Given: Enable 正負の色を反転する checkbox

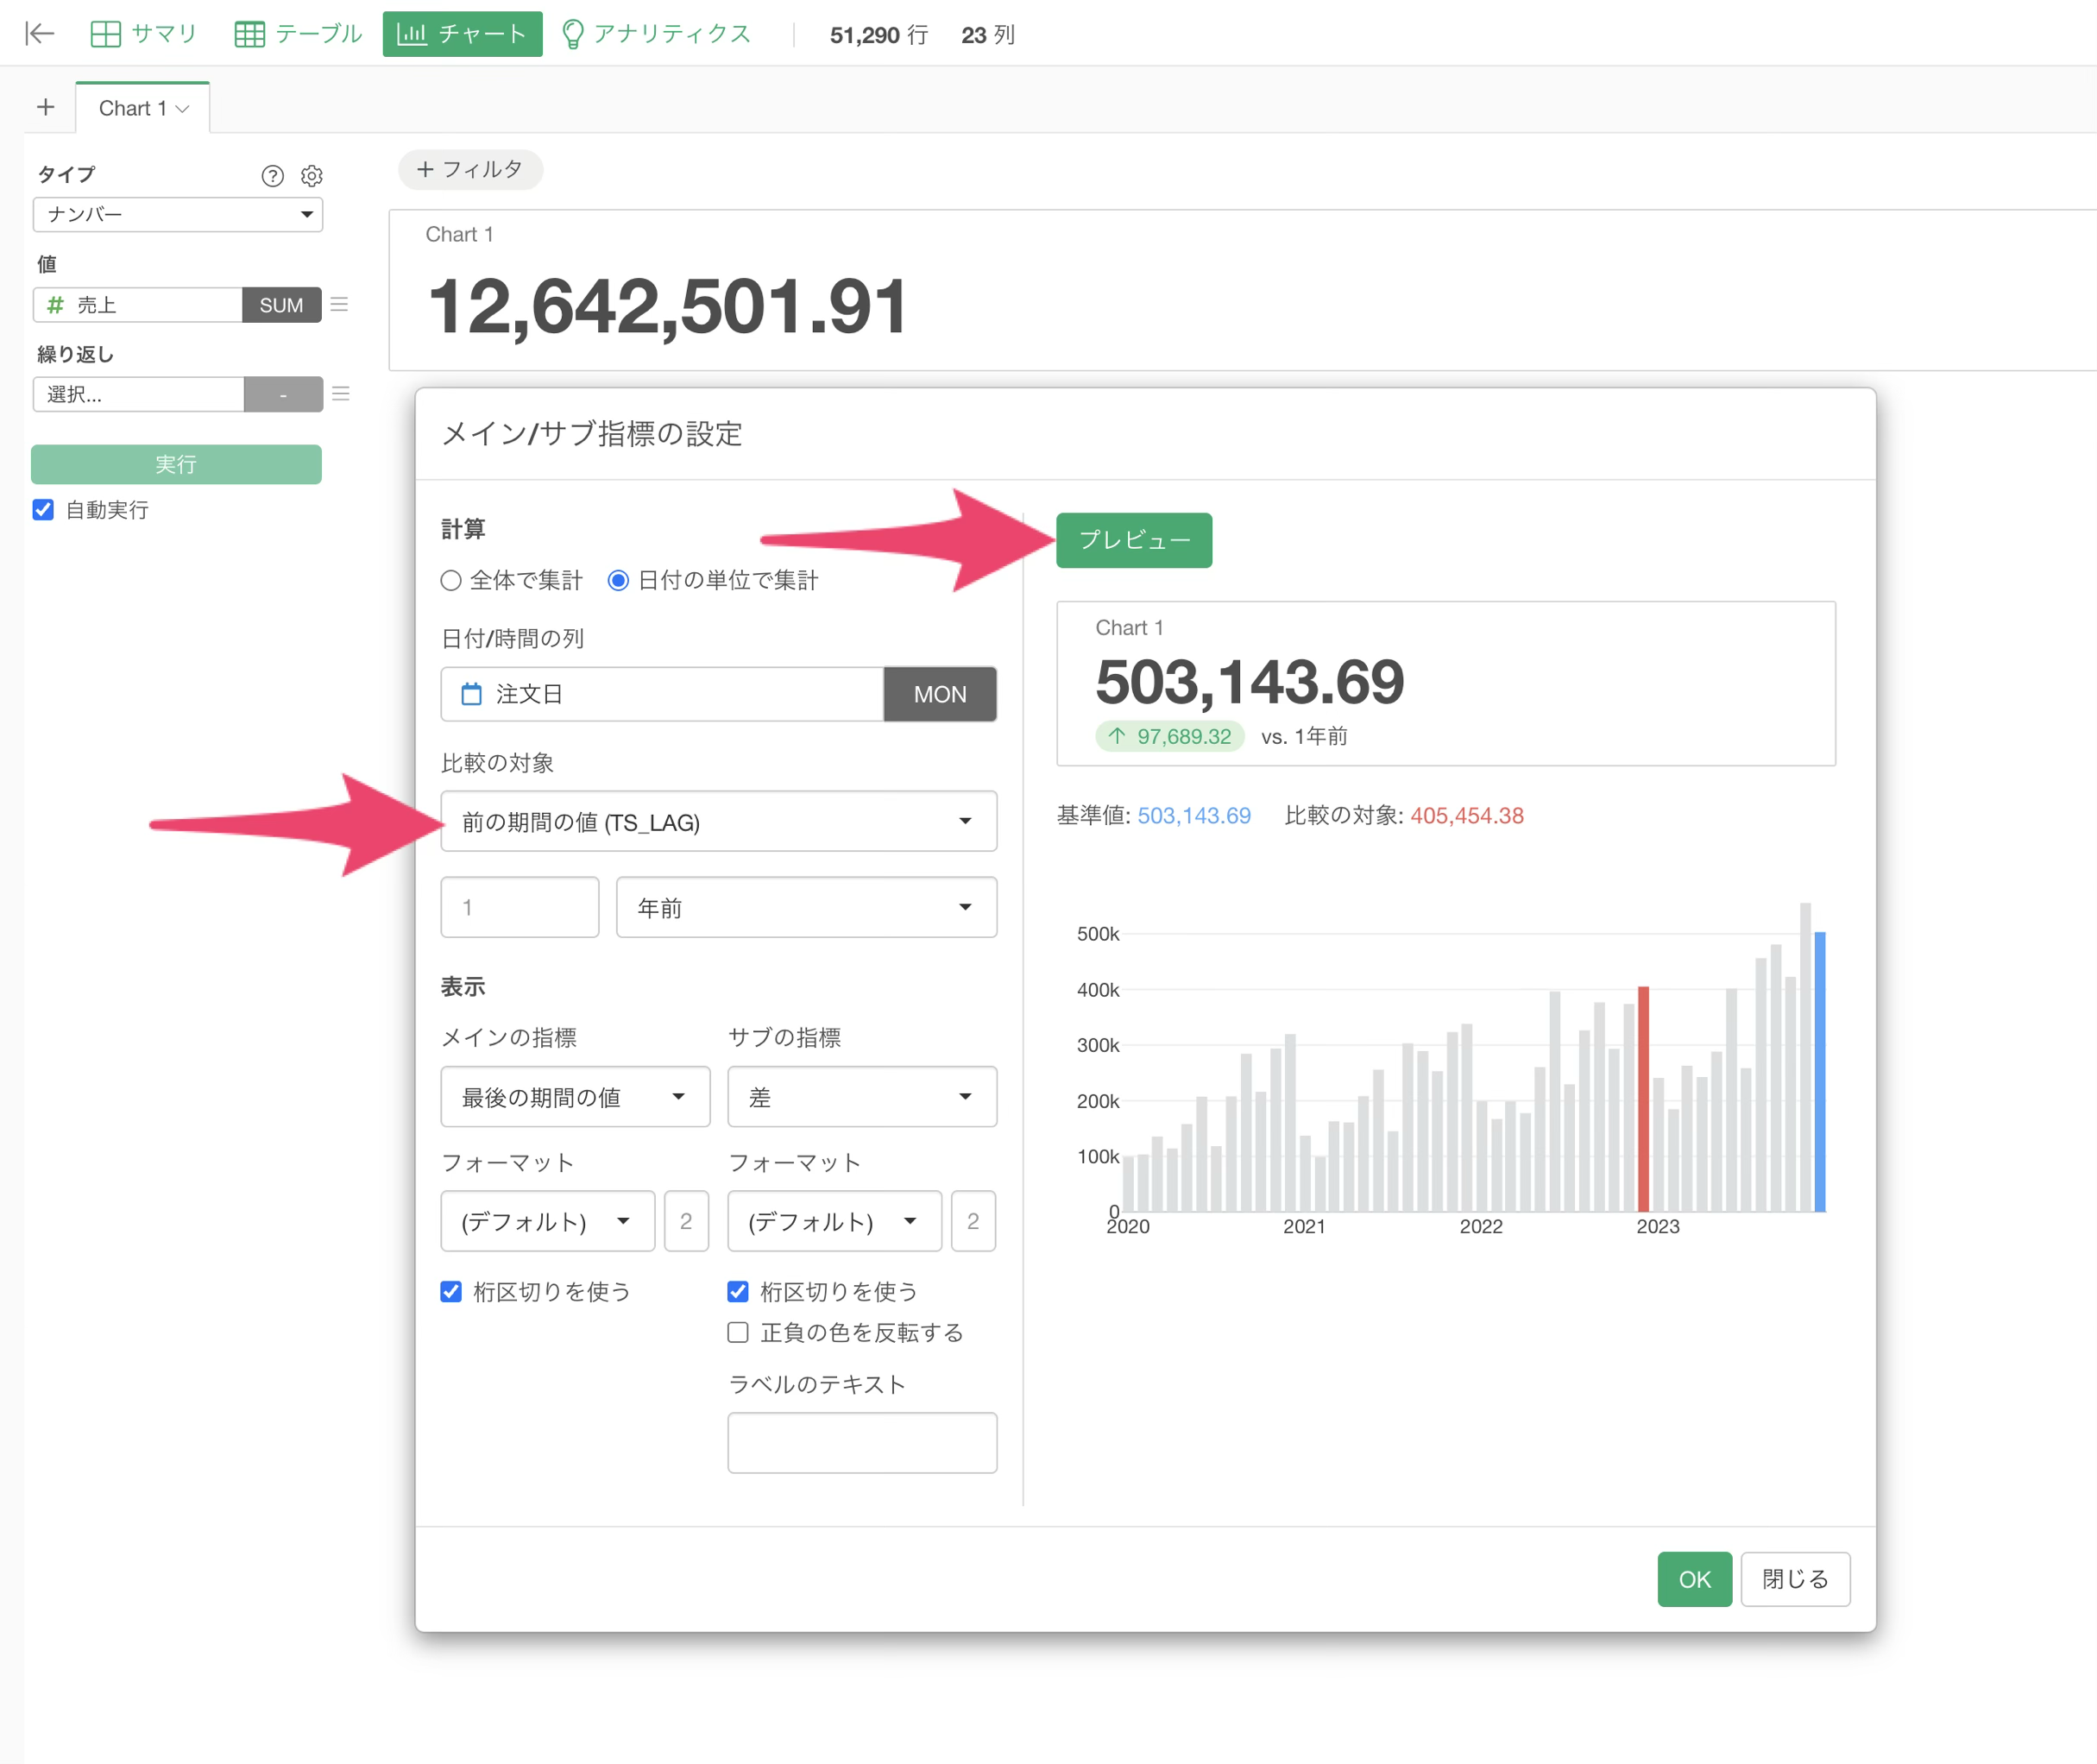Looking at the screenshot, I should click(x=738, y=1332).
